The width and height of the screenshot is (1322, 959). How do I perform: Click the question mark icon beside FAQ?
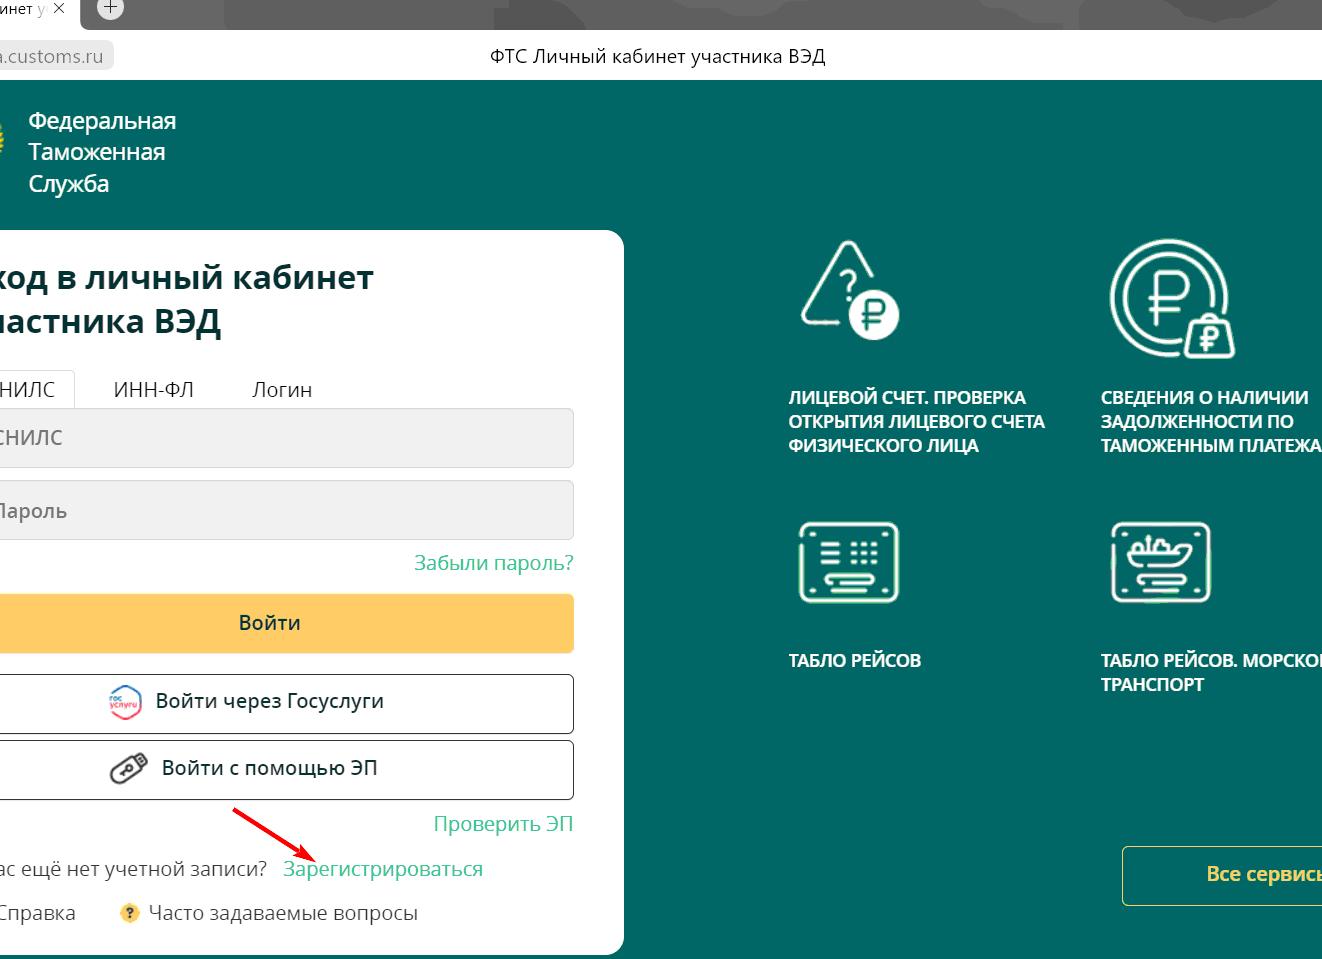(129, 913)
